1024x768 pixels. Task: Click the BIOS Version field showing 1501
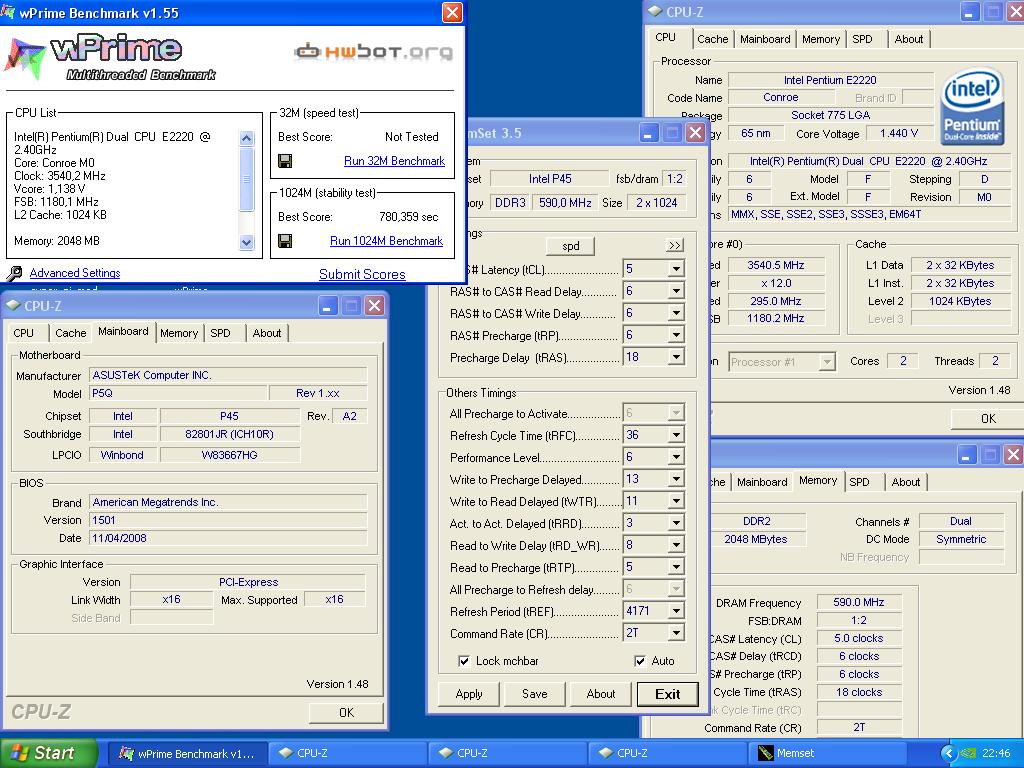[228, 520]
